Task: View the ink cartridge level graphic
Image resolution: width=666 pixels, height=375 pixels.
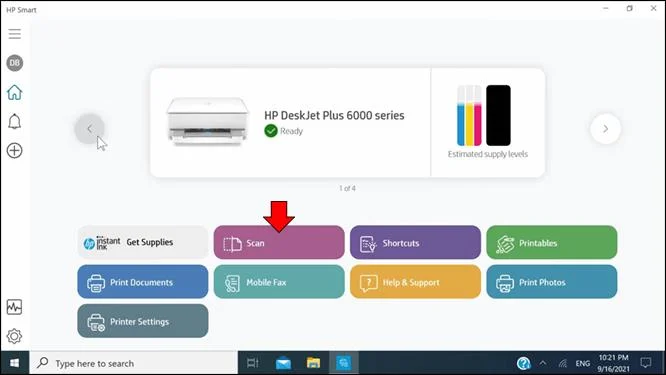Action: (484, 115)
